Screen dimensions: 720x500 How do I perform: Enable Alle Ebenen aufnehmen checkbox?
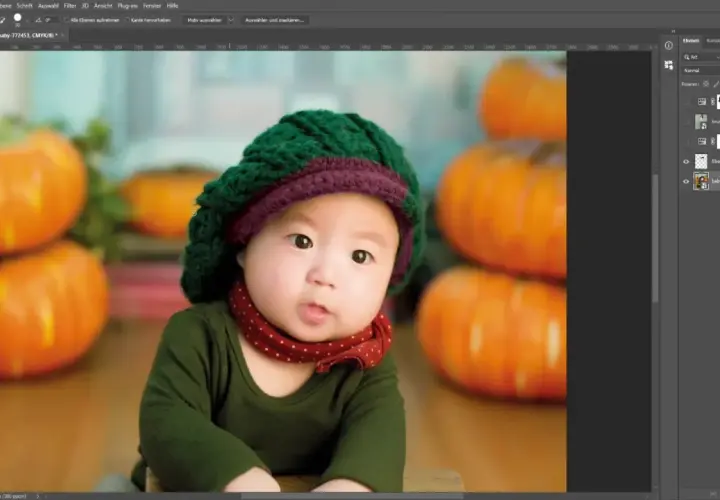pos(67,20)
